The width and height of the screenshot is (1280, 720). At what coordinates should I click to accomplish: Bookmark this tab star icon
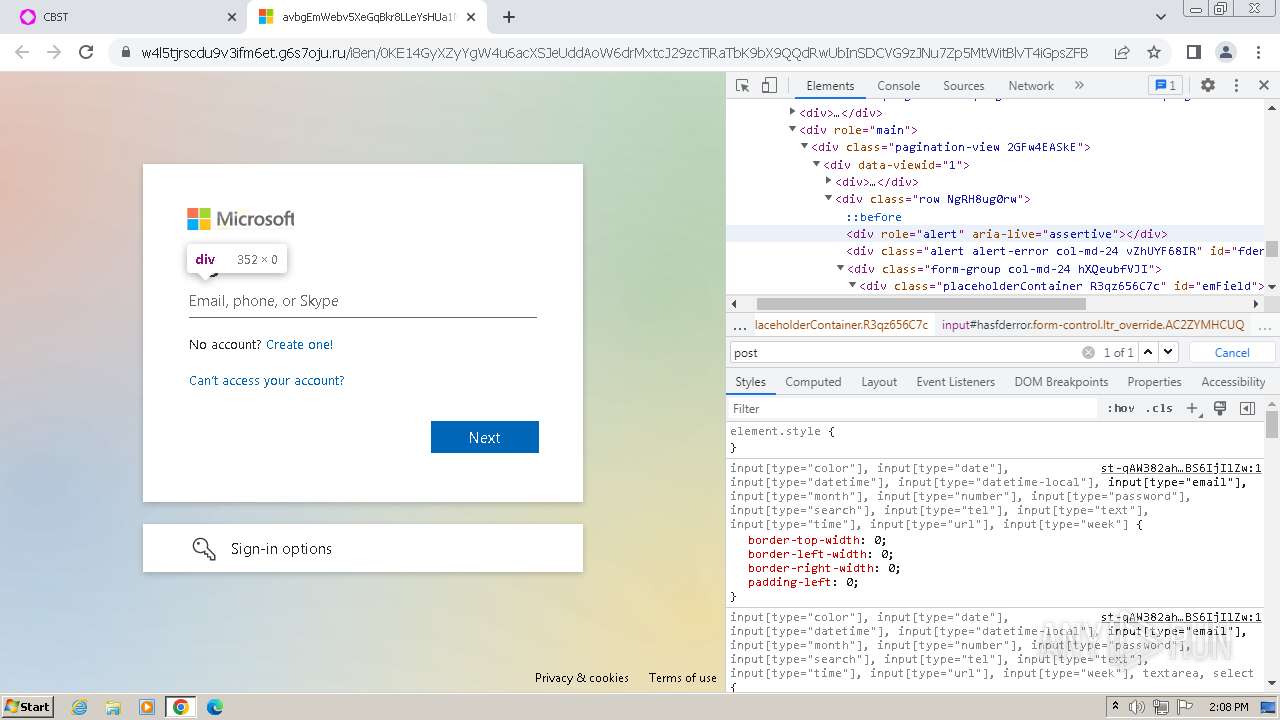click(x=1154, y=52)
